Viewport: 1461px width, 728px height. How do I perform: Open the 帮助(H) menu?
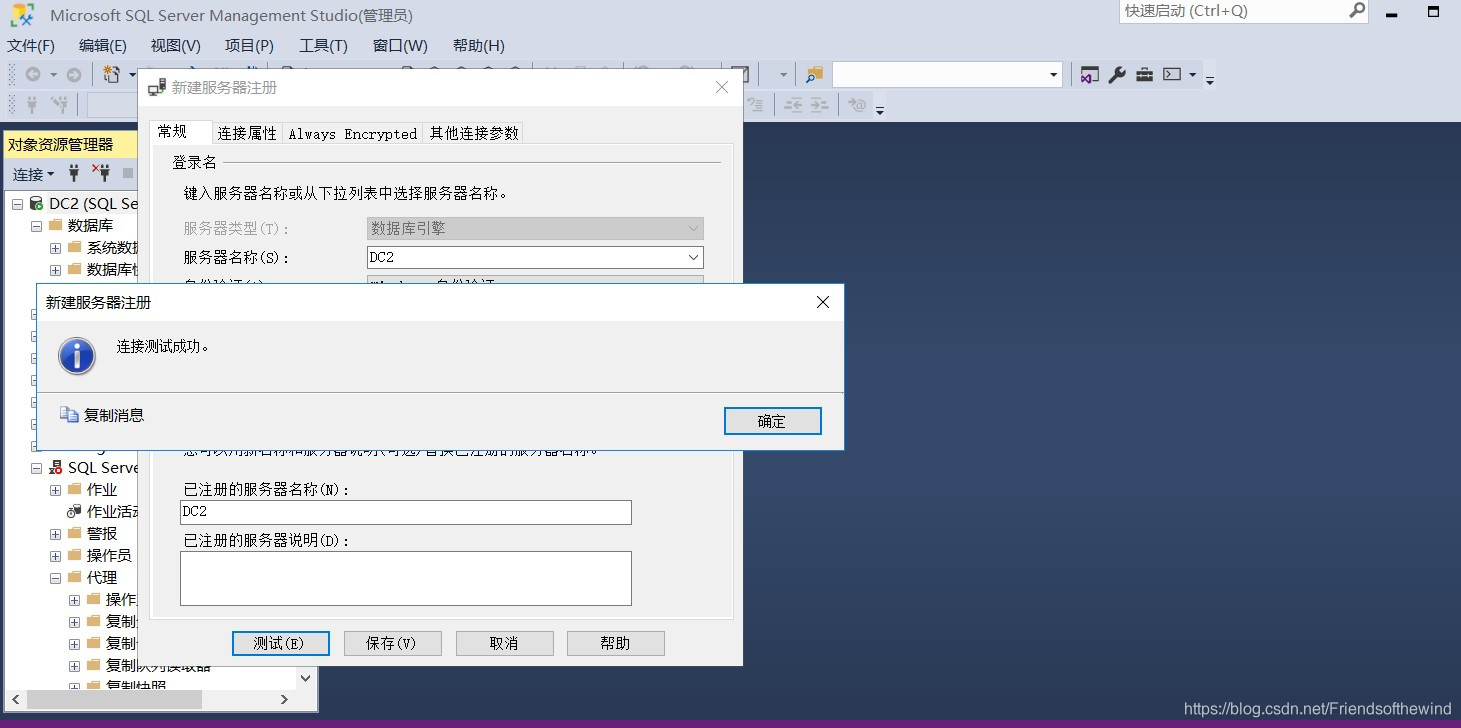pyautogui.click(x=479, y=46)
